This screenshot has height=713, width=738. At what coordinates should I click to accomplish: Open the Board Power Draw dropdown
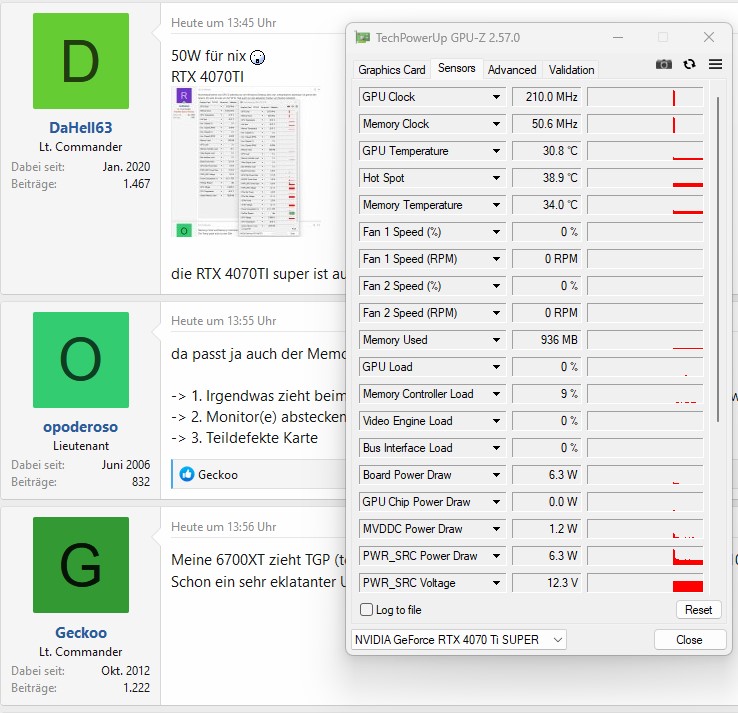496,475
